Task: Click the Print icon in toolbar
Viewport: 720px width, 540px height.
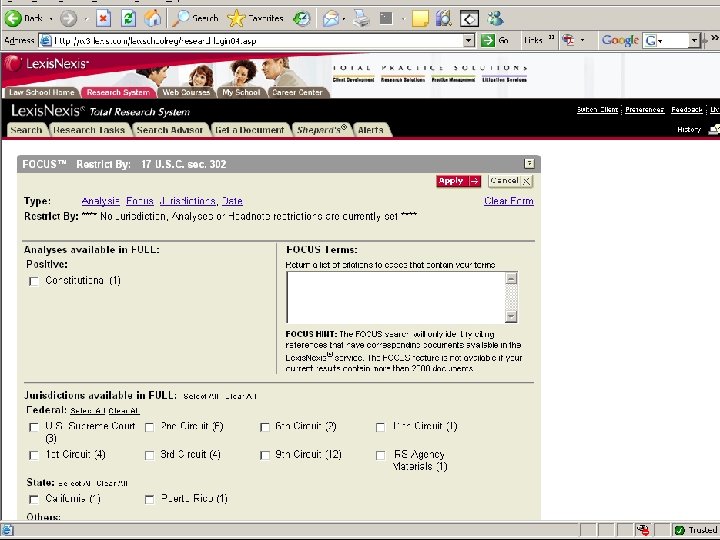Action: click(x=362, y=18)
